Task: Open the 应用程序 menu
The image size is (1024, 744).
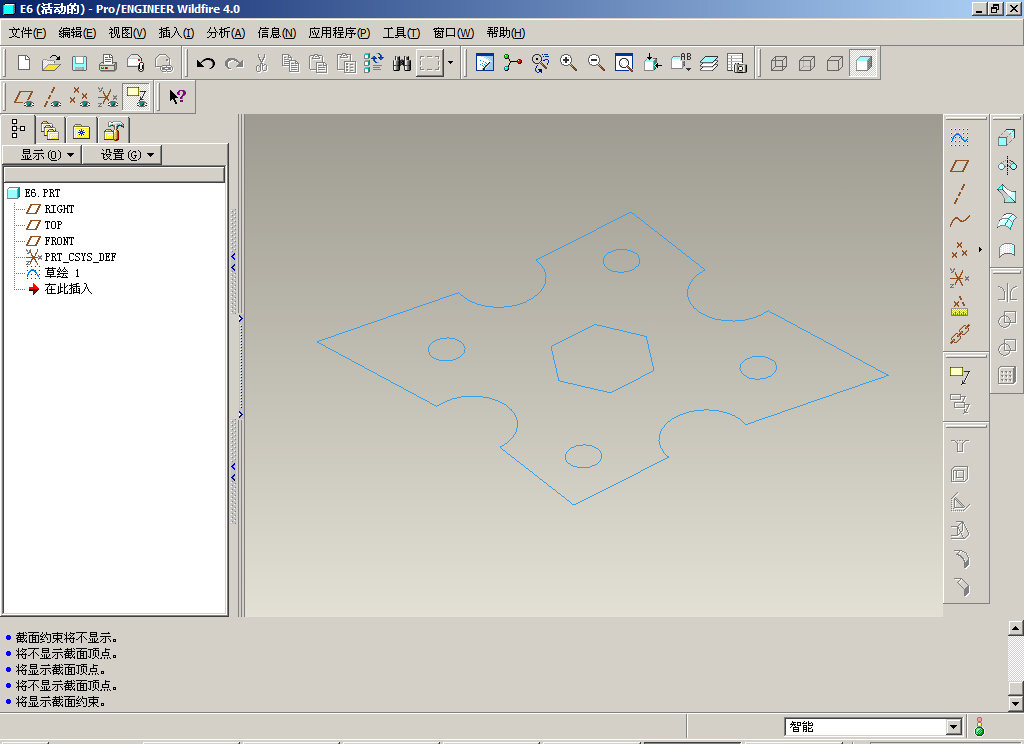Action: pyautogui.click(x=340, y=33)
